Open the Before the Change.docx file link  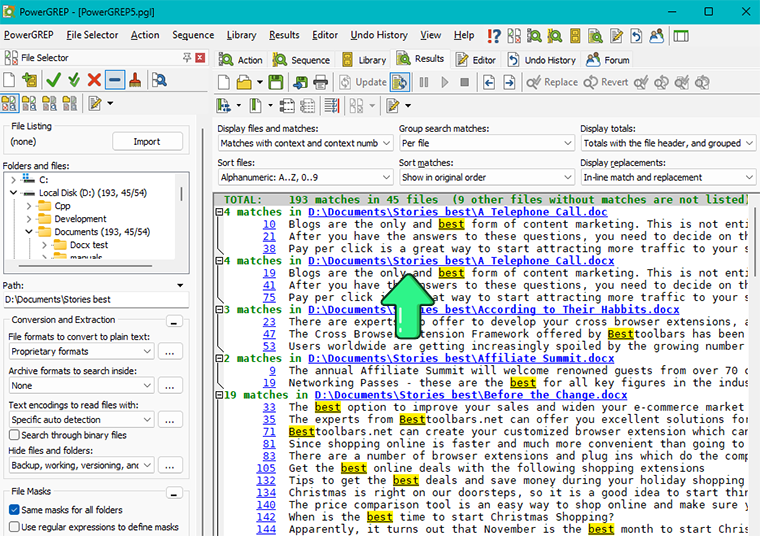(x=470, y=395)
